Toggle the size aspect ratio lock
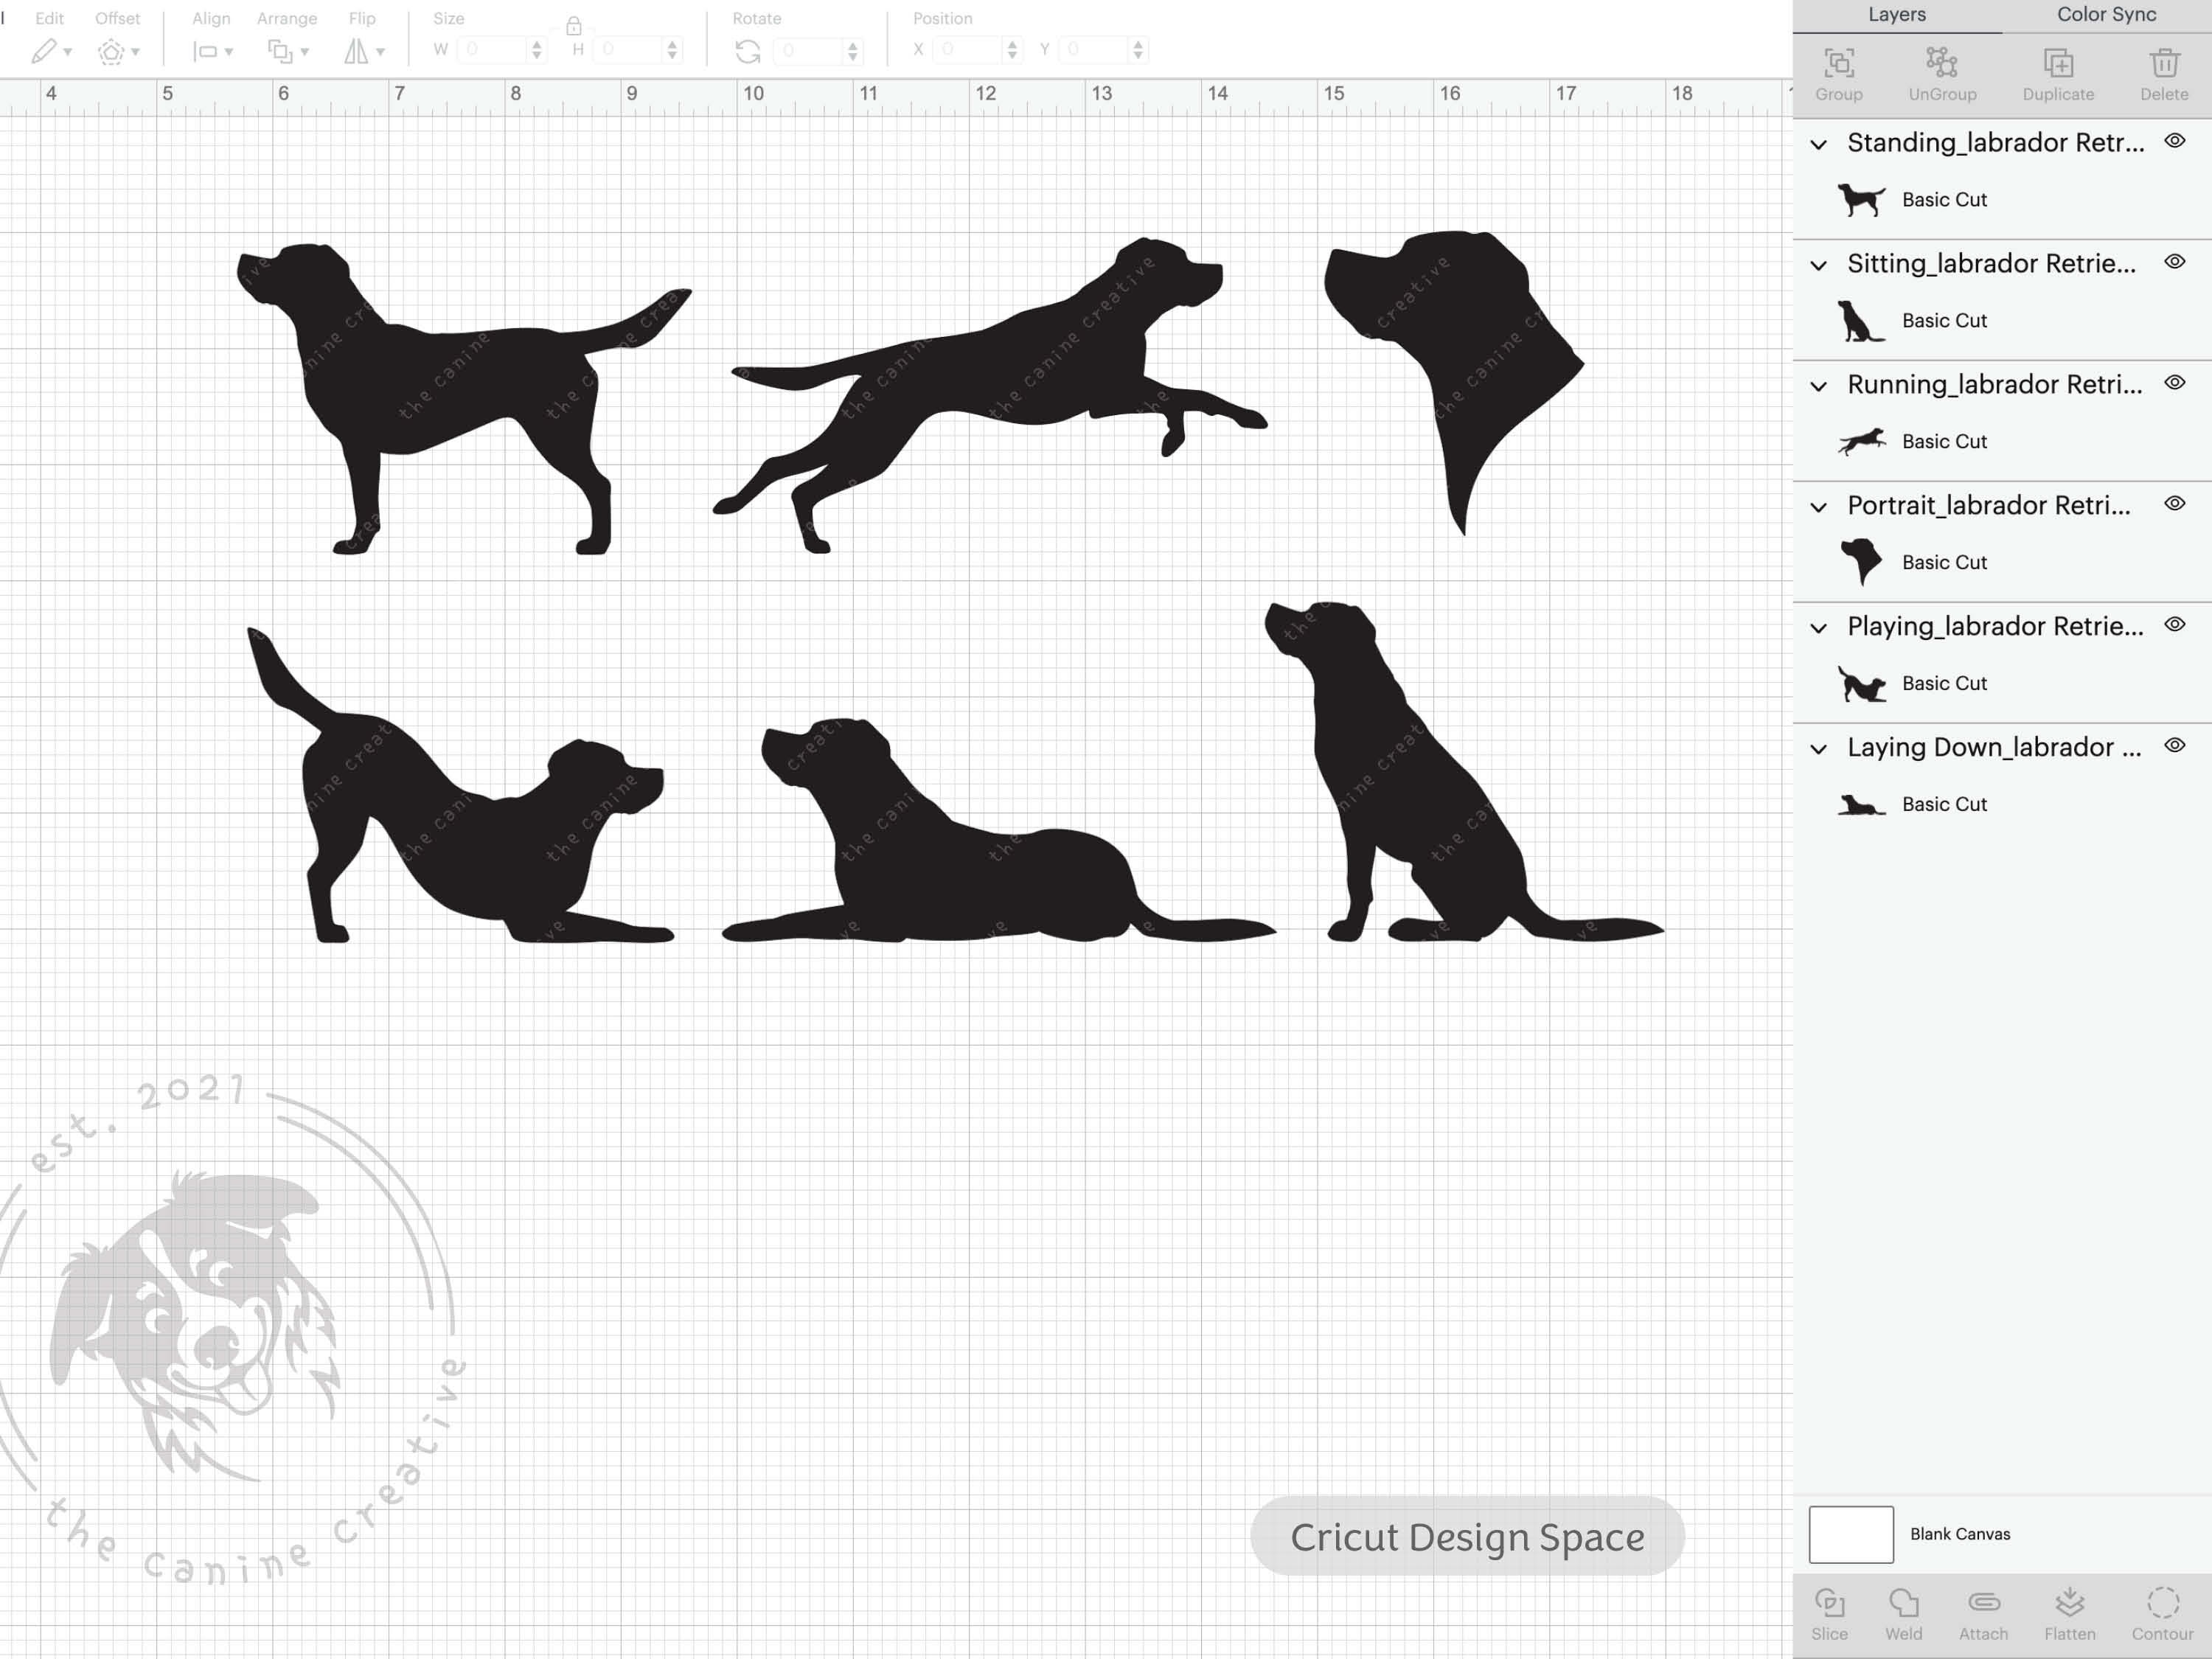Screen dimensions: 2212x1659 (x=573, y=25)
